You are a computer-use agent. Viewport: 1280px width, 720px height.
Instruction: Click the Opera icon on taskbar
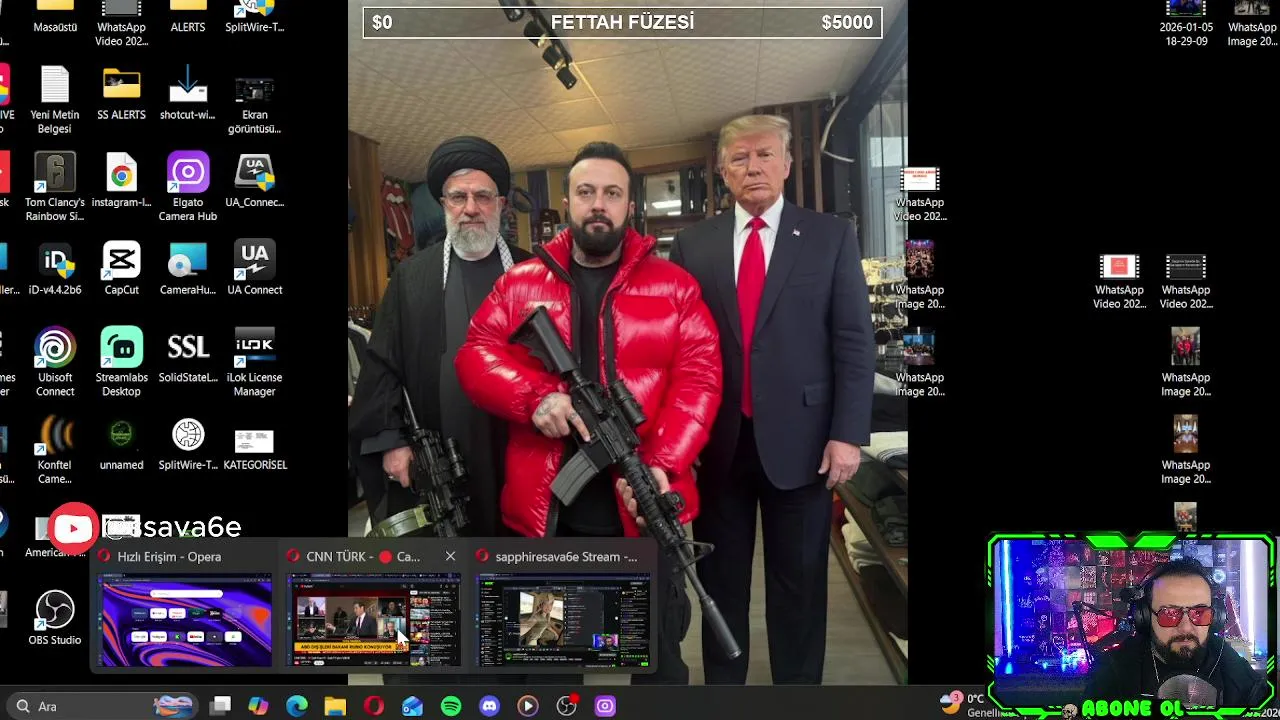(x=373, y=706)
